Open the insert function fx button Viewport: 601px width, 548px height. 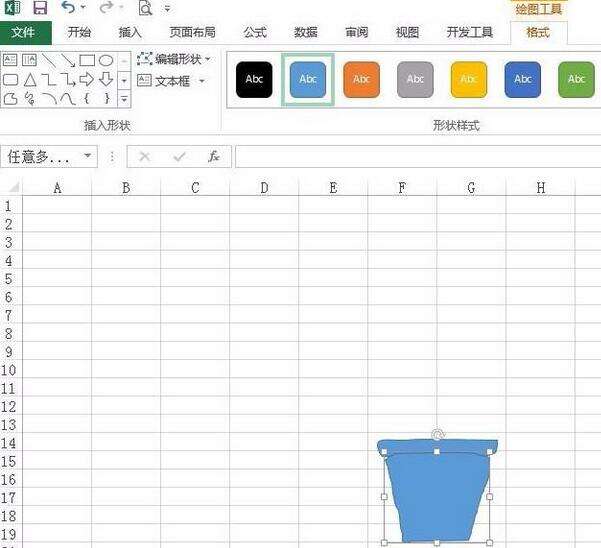point(214,156)
